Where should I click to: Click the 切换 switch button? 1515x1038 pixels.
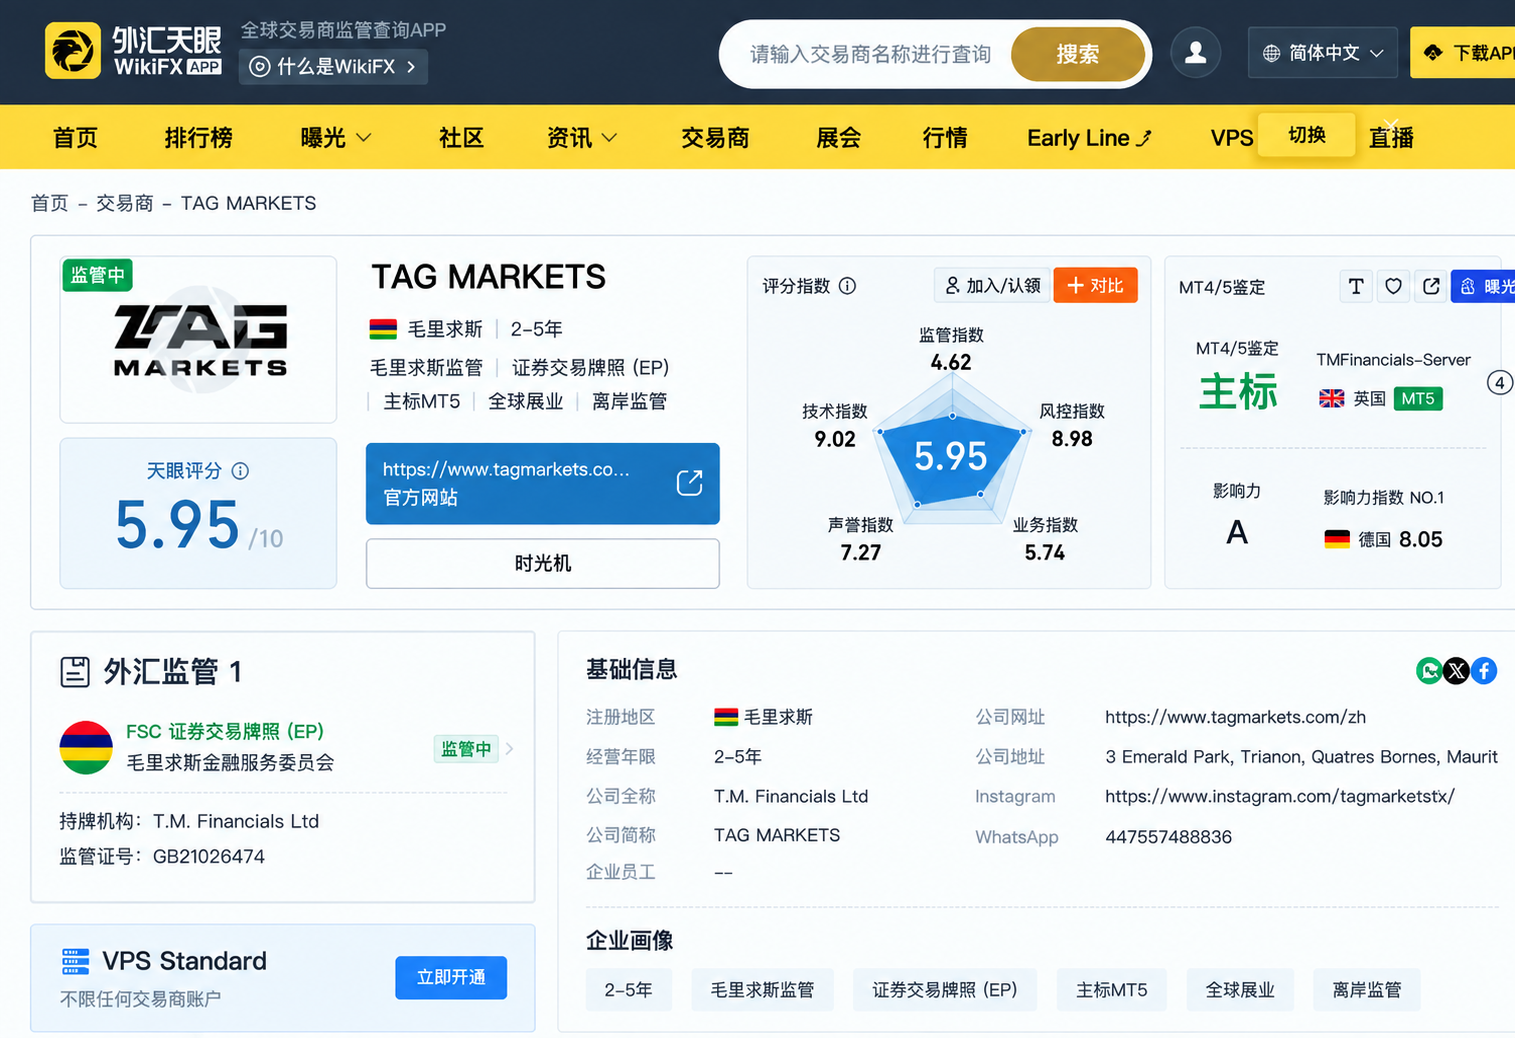(x=1306, y=135)
